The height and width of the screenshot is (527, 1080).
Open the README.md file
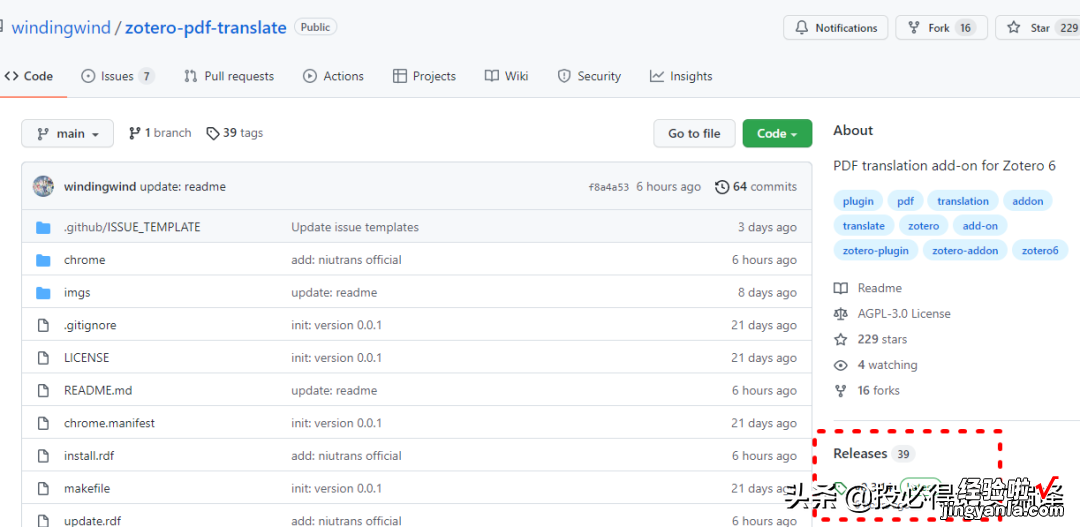(98, 391)
